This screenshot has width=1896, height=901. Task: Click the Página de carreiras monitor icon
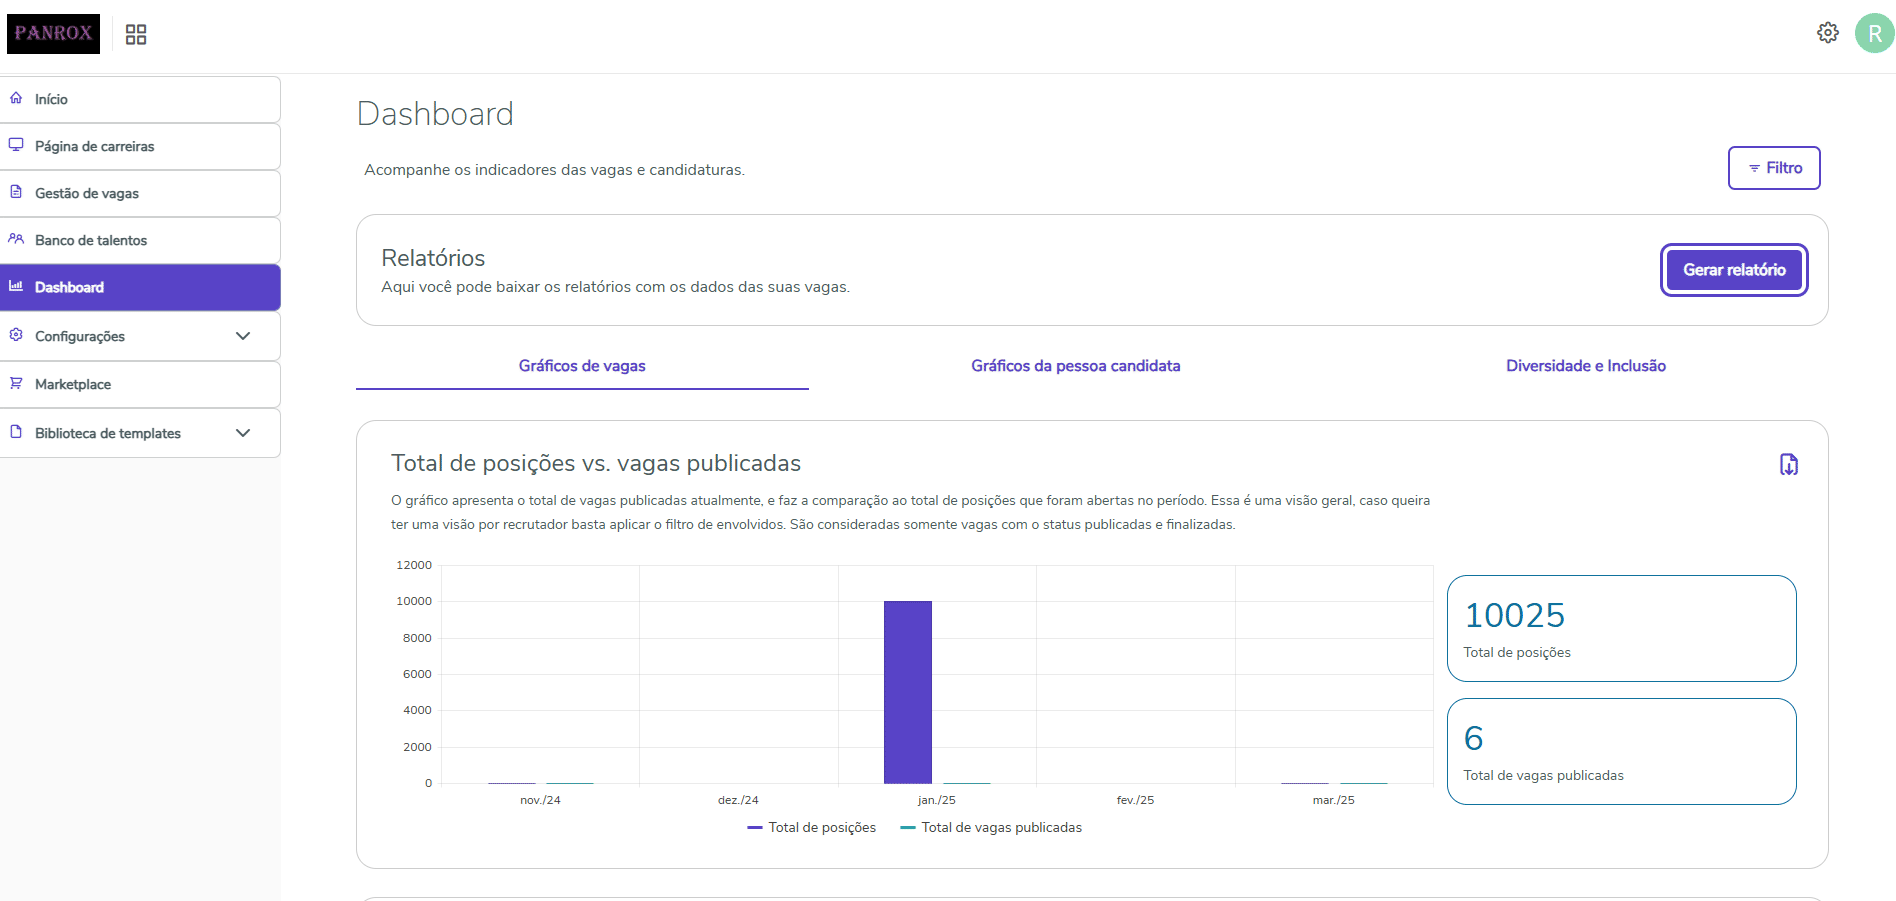[16, 145]
